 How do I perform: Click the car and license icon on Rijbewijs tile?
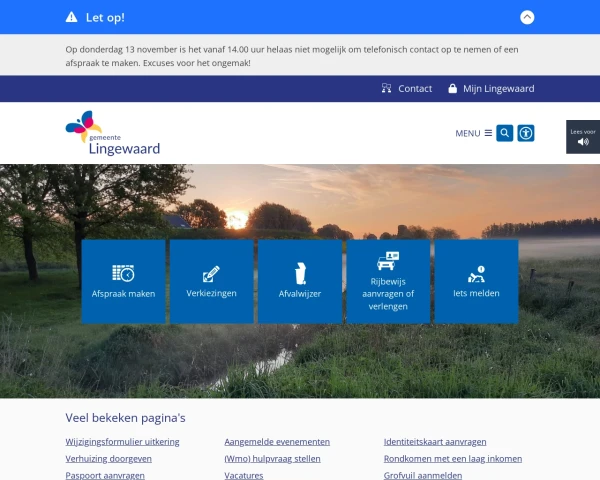[388, 261]
